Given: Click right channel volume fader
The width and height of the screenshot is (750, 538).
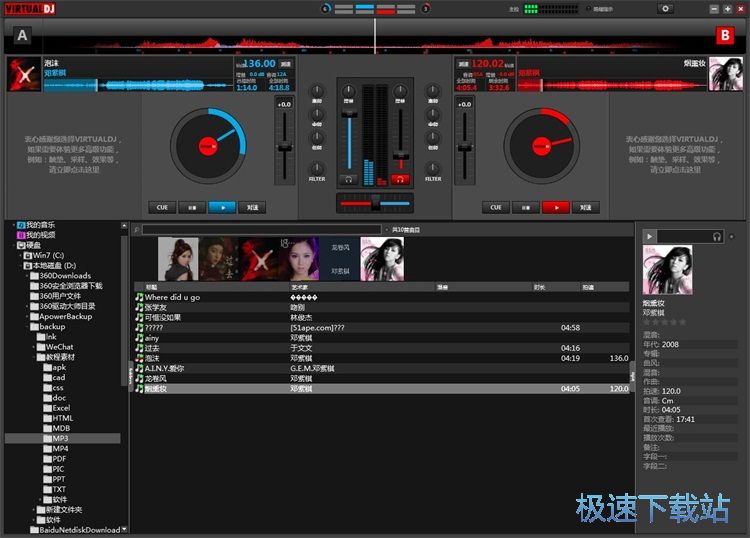Looking at the screenshot, I should pyautogui.click(x=401, y=155).
